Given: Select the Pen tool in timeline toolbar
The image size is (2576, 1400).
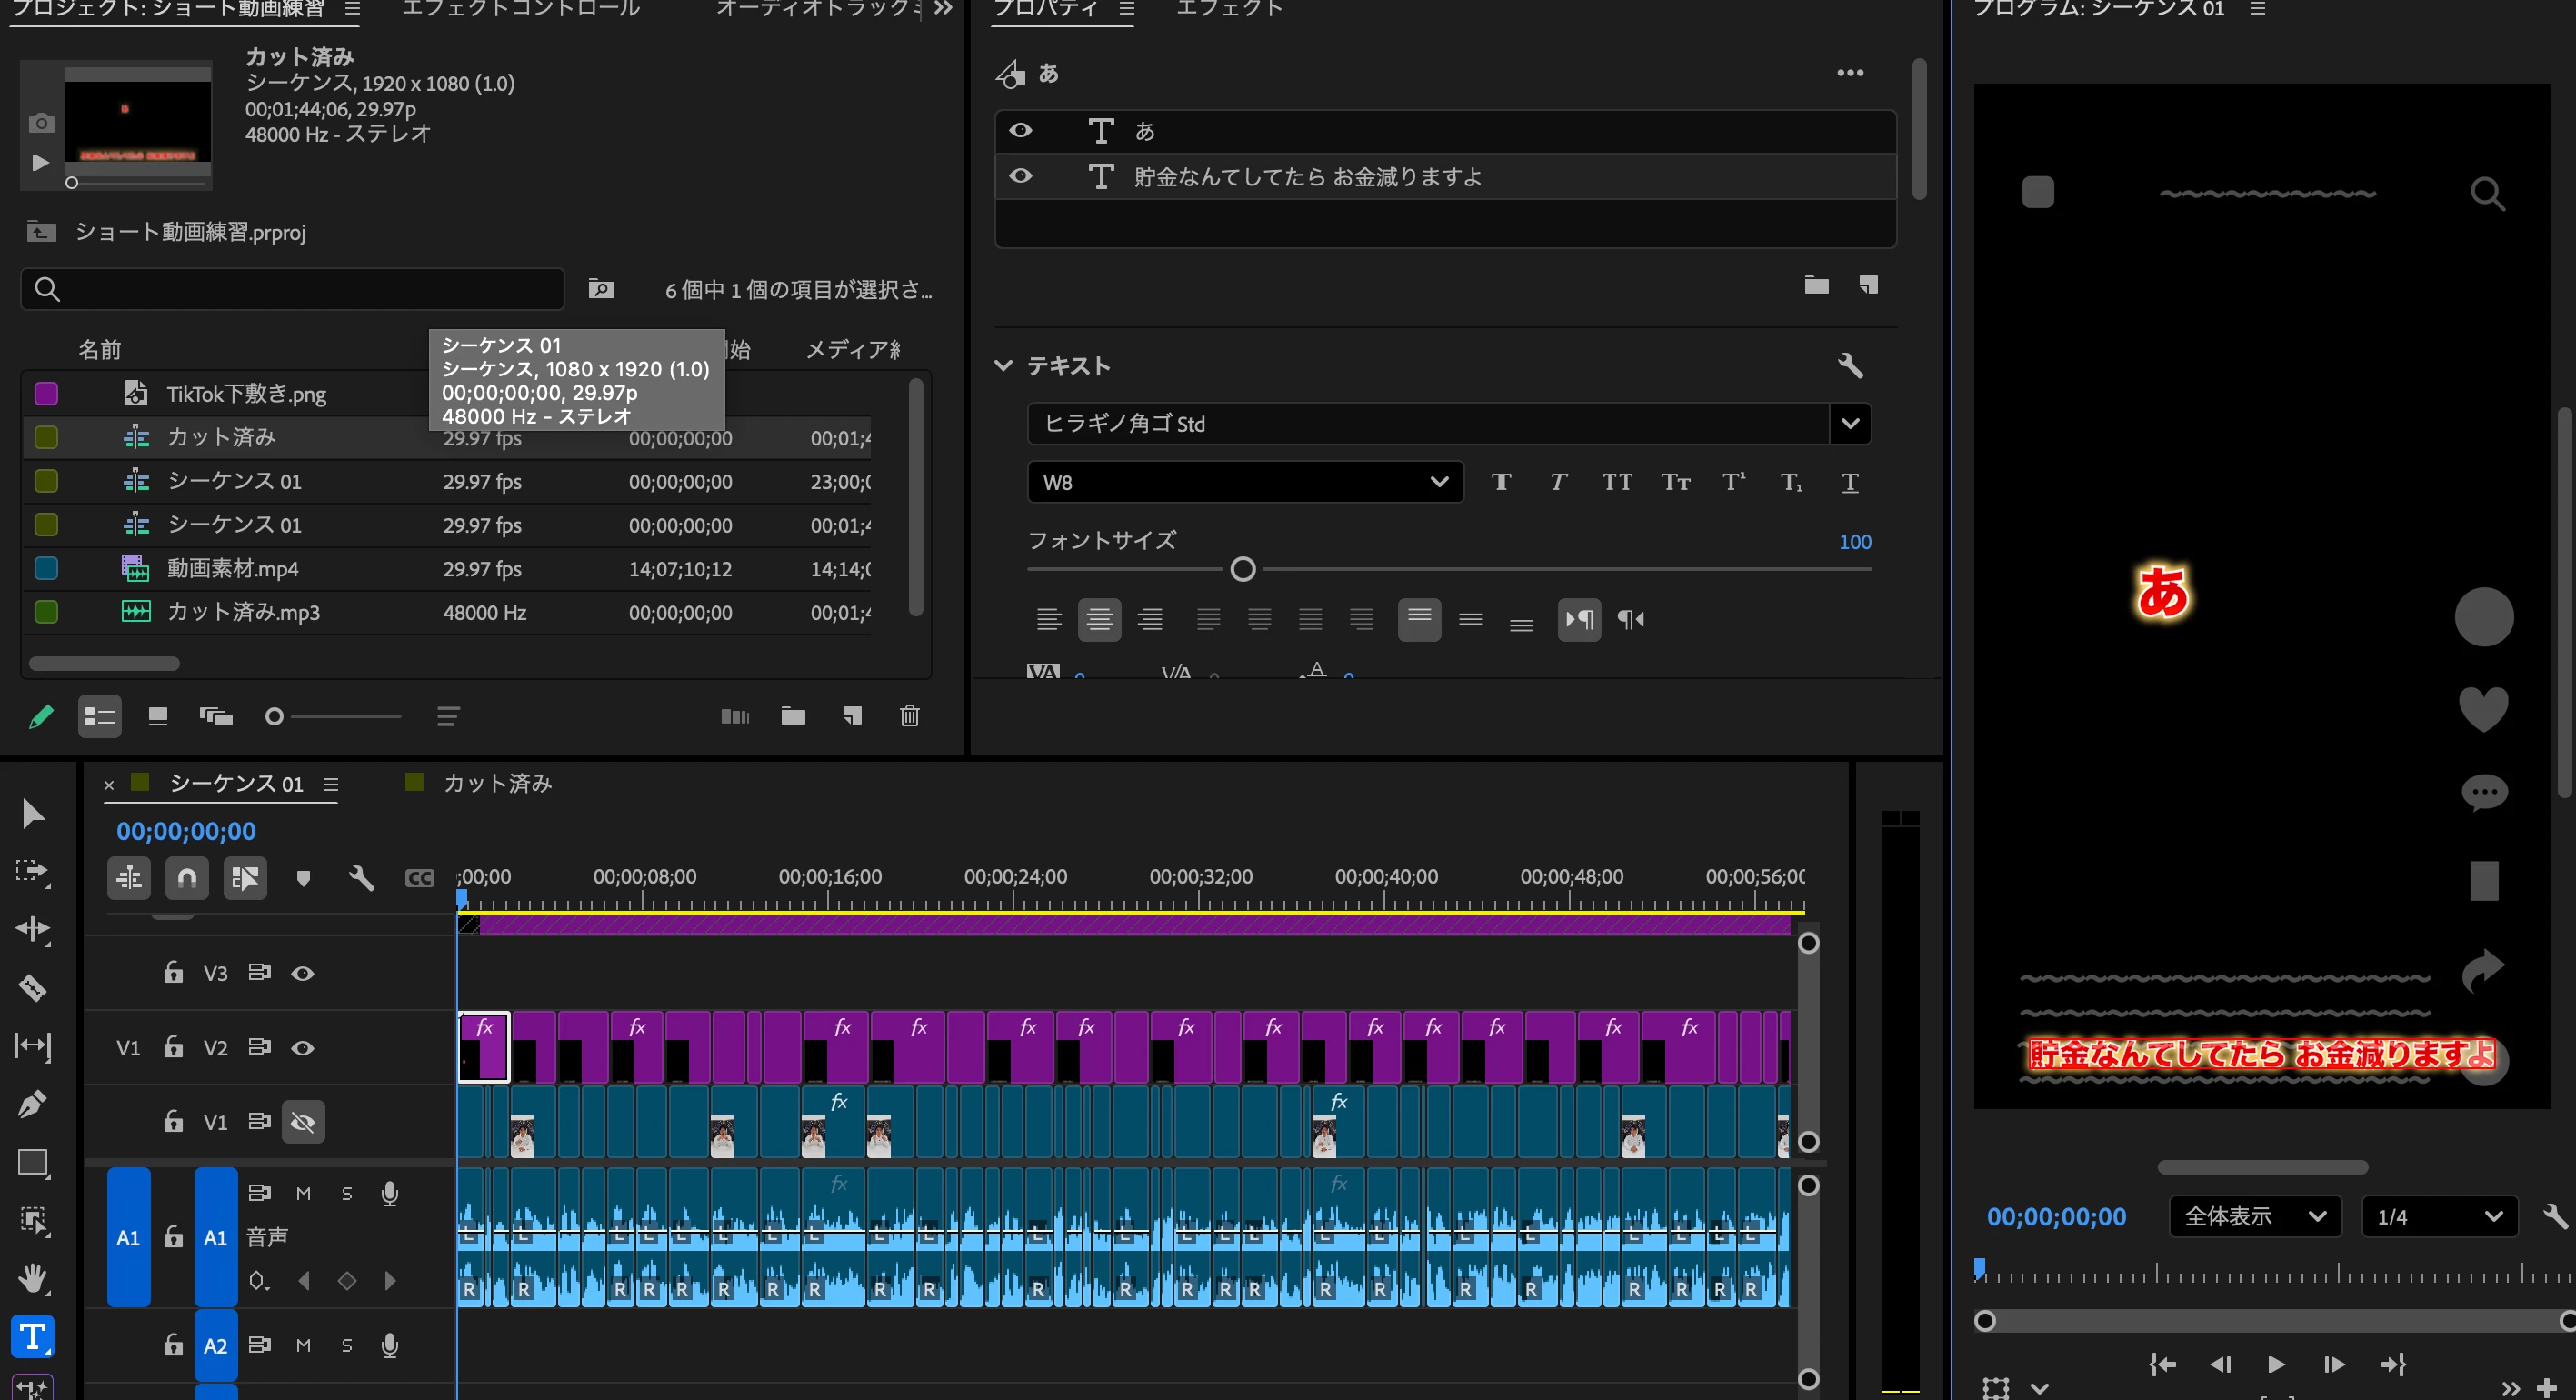Looking at the screenshot, I should 32,1104.
